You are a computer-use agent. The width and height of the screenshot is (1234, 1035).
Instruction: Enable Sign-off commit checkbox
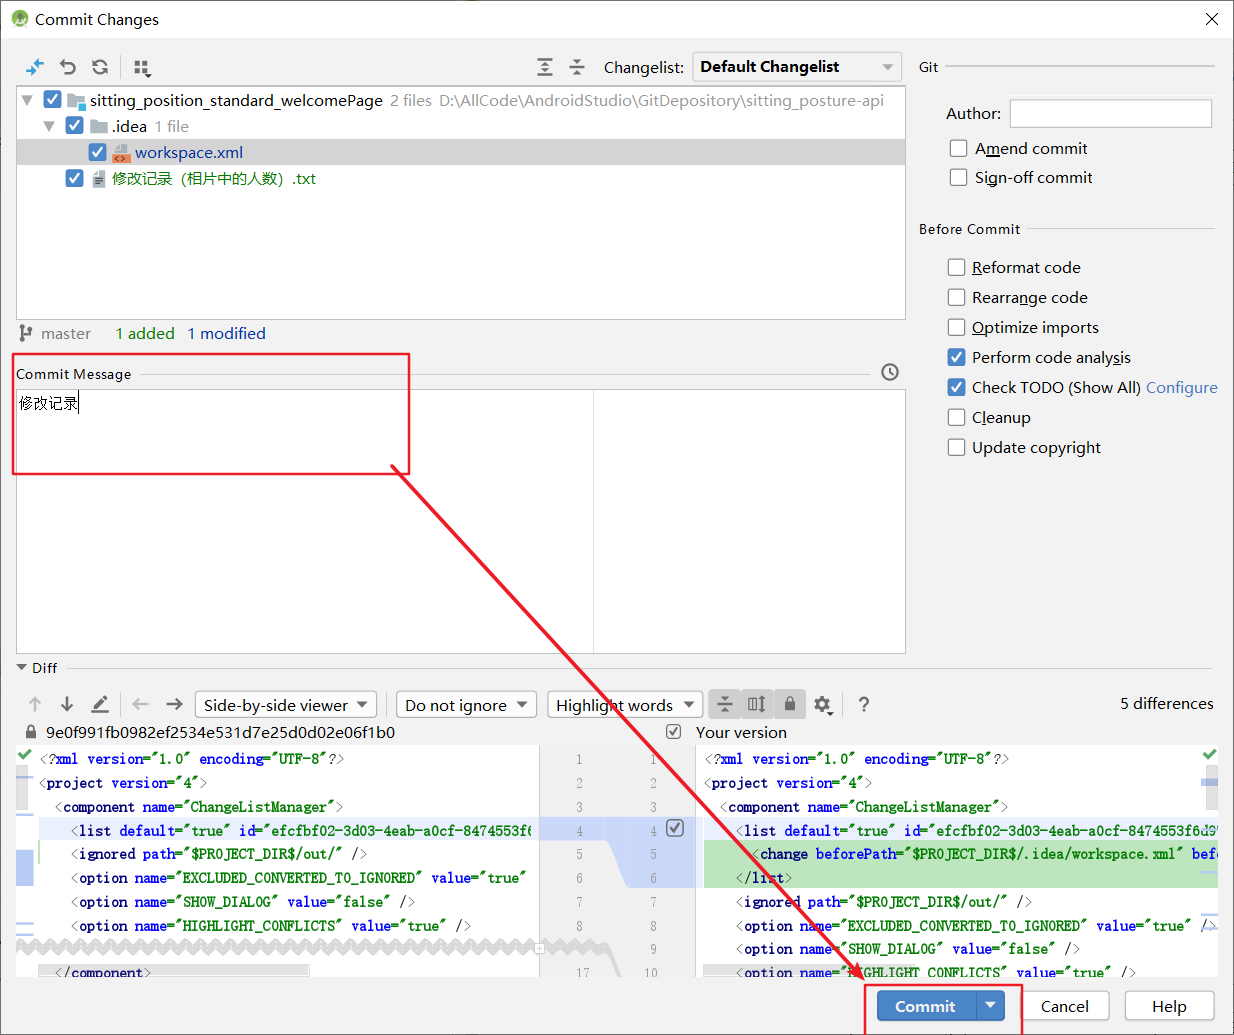pyautogui.click(x=958, y=177)
